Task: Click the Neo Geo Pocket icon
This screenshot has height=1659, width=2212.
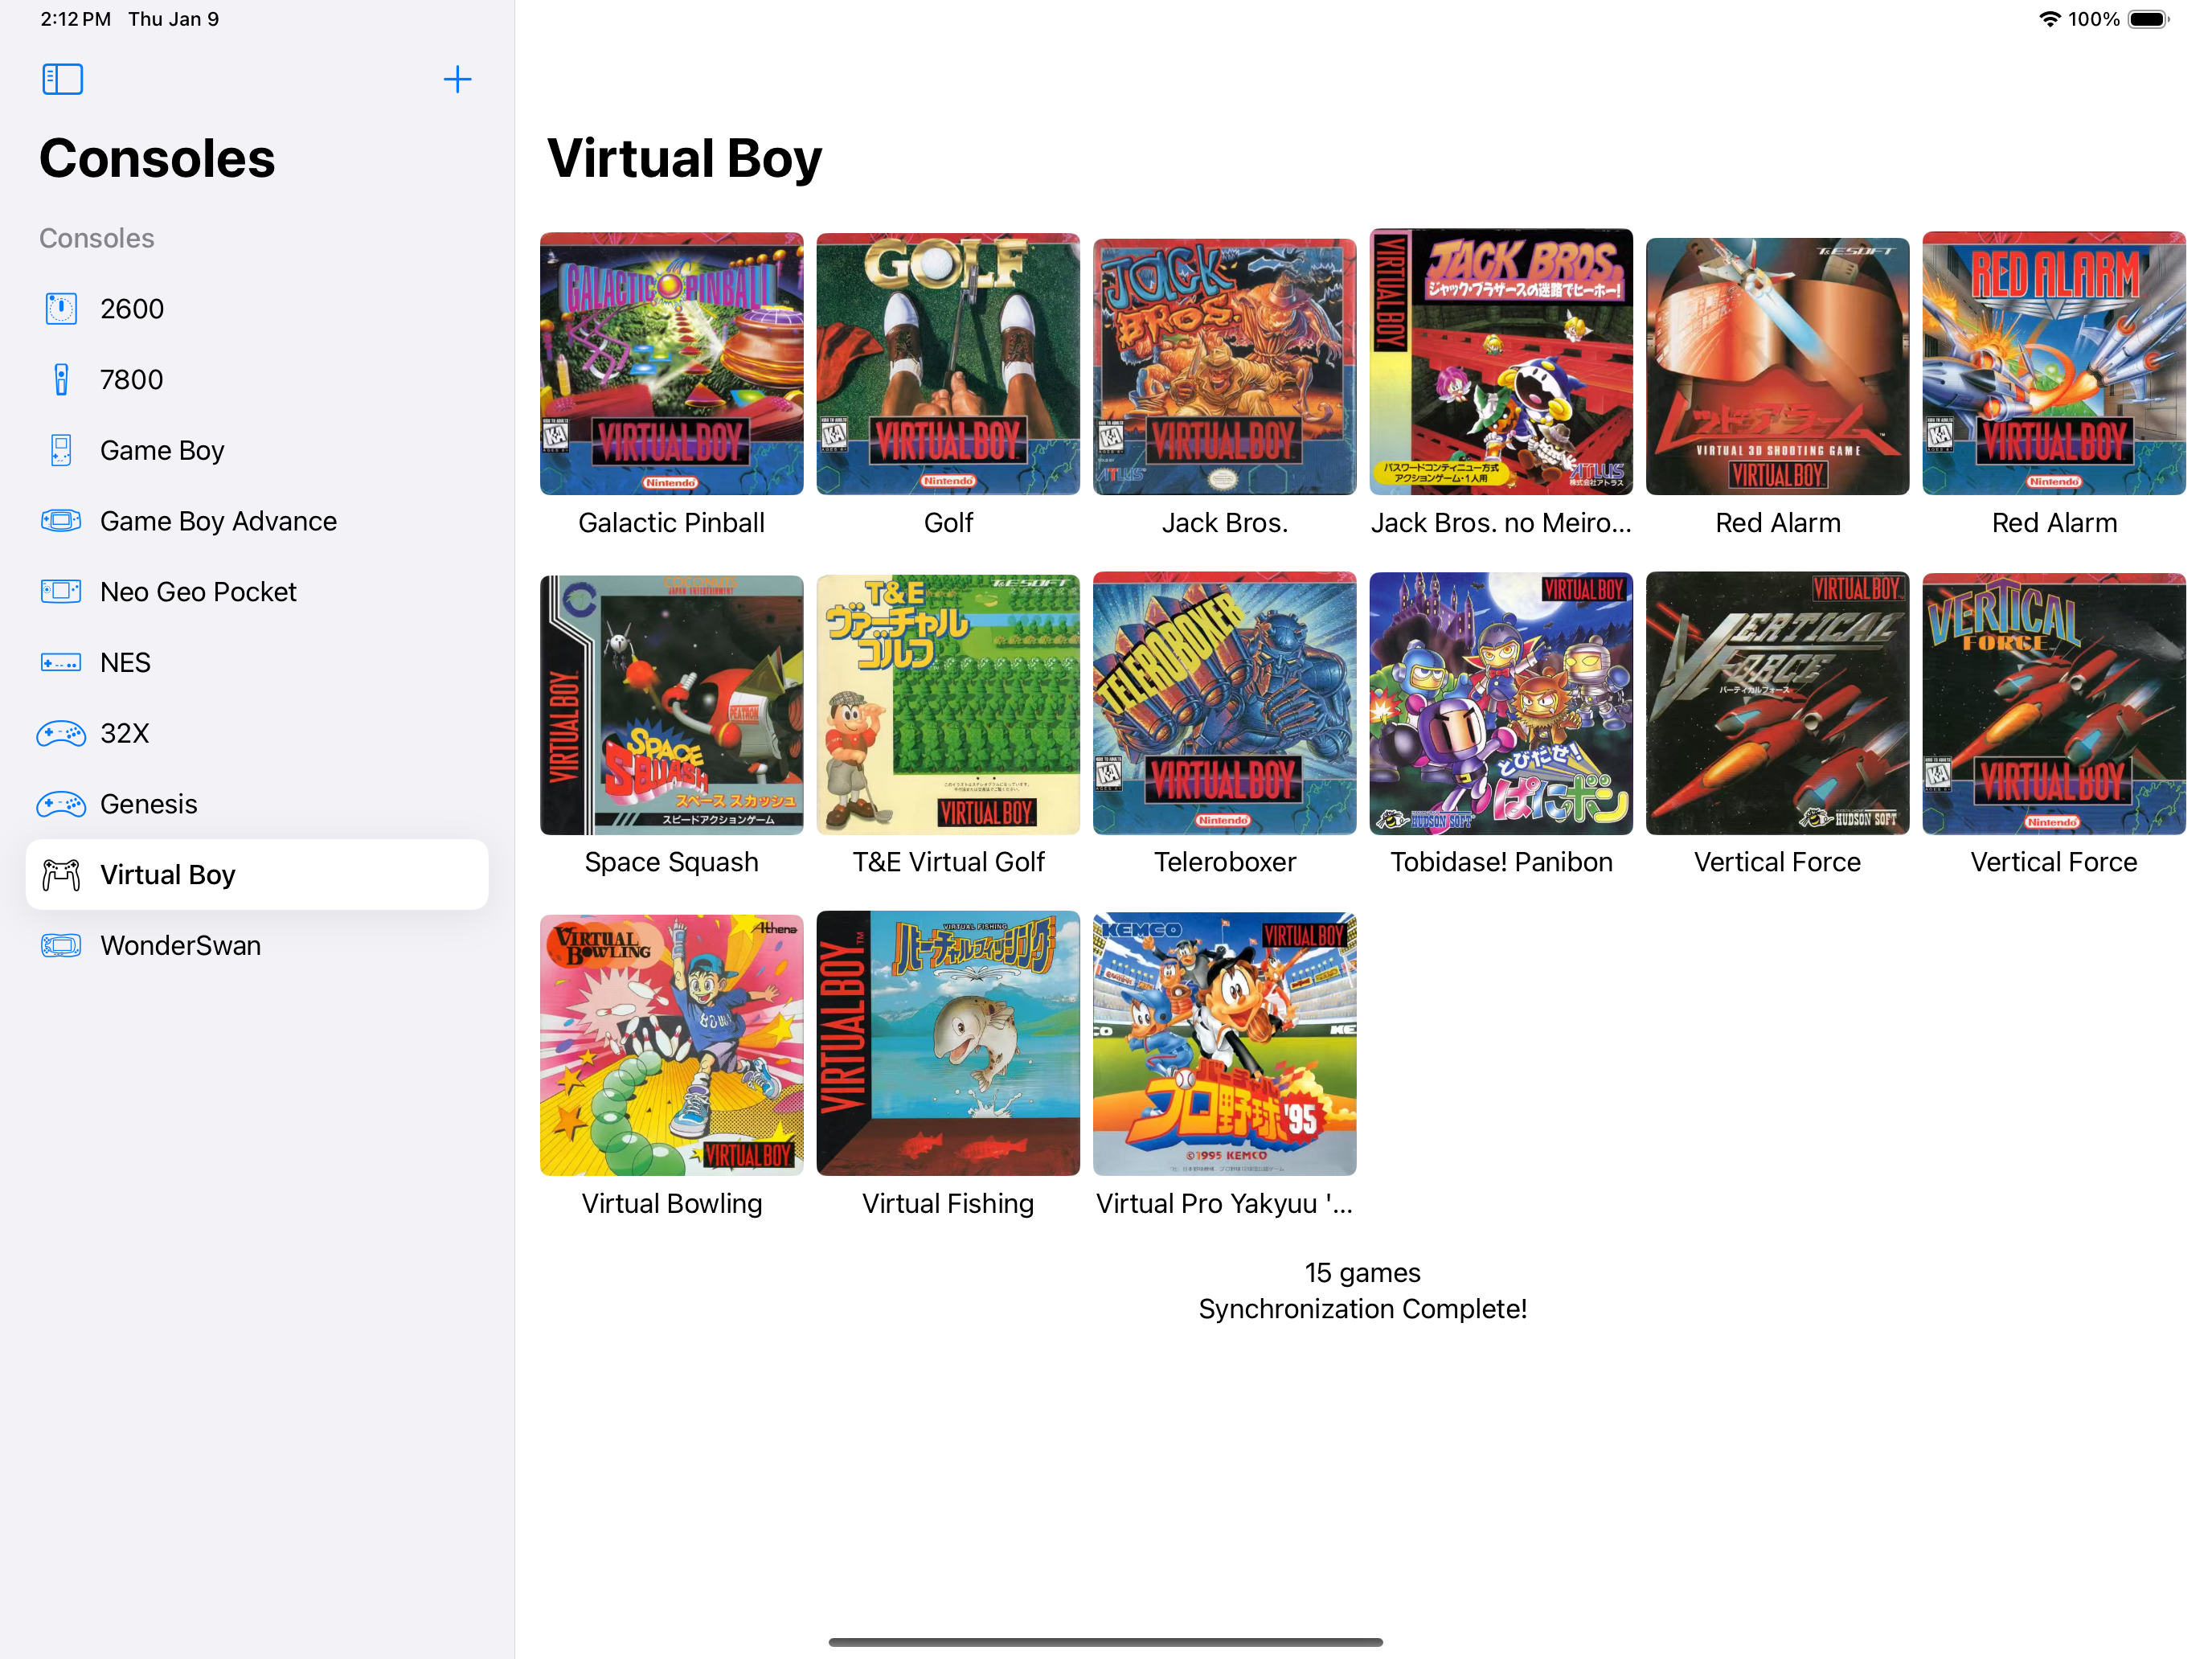Action: 61,592
